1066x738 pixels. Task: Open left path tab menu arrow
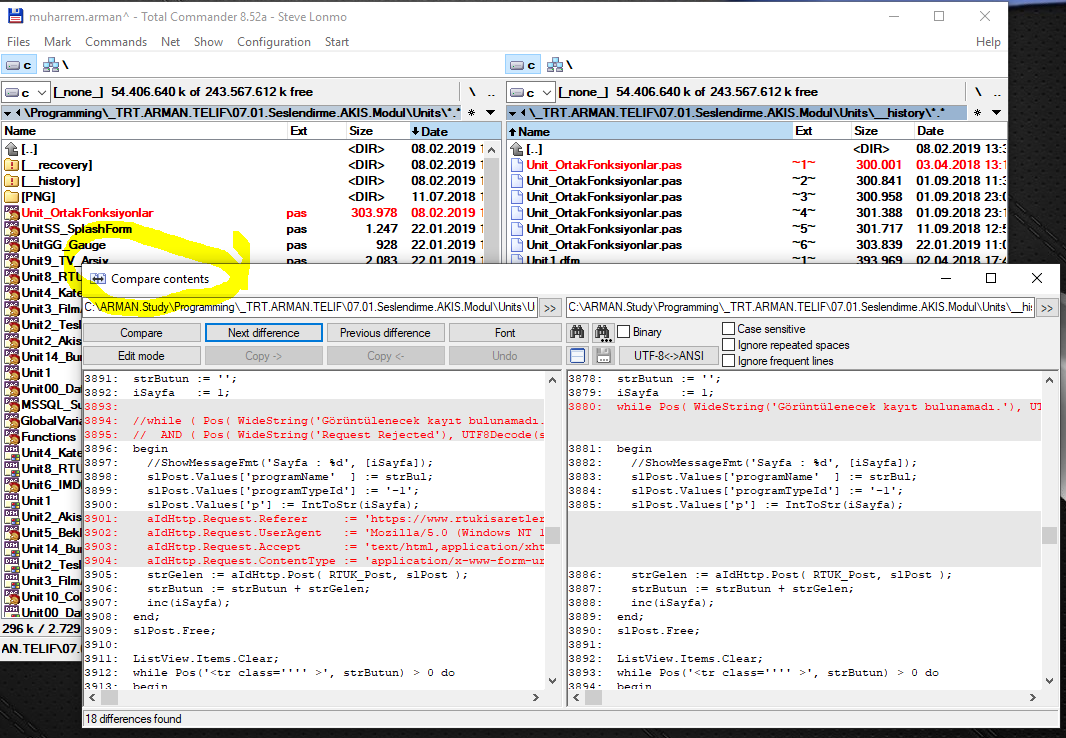(x=7, y=113)
